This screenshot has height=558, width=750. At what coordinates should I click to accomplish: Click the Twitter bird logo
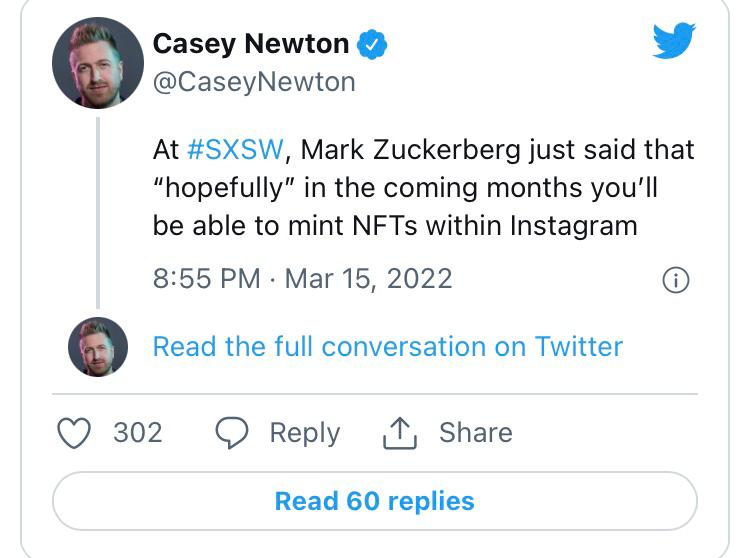click(673, 42)
